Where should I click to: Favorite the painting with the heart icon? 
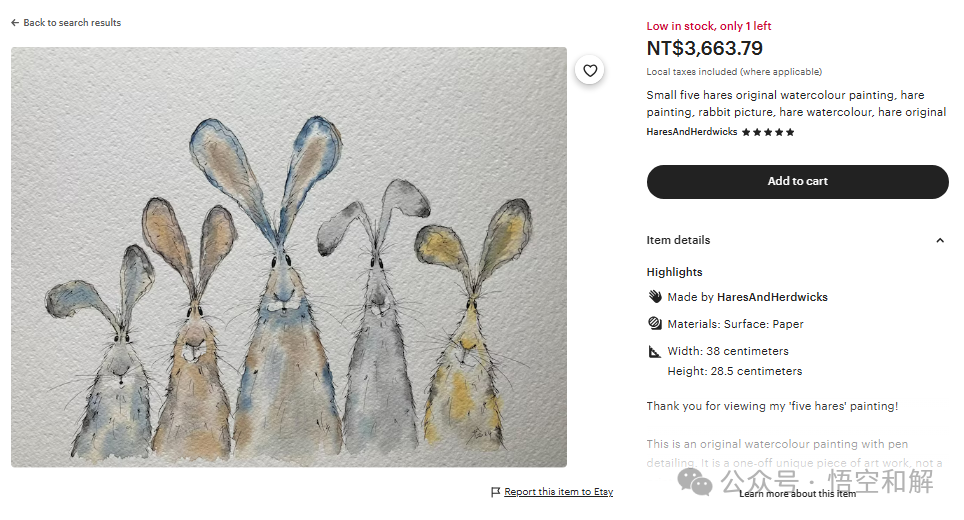coord(590,70)
